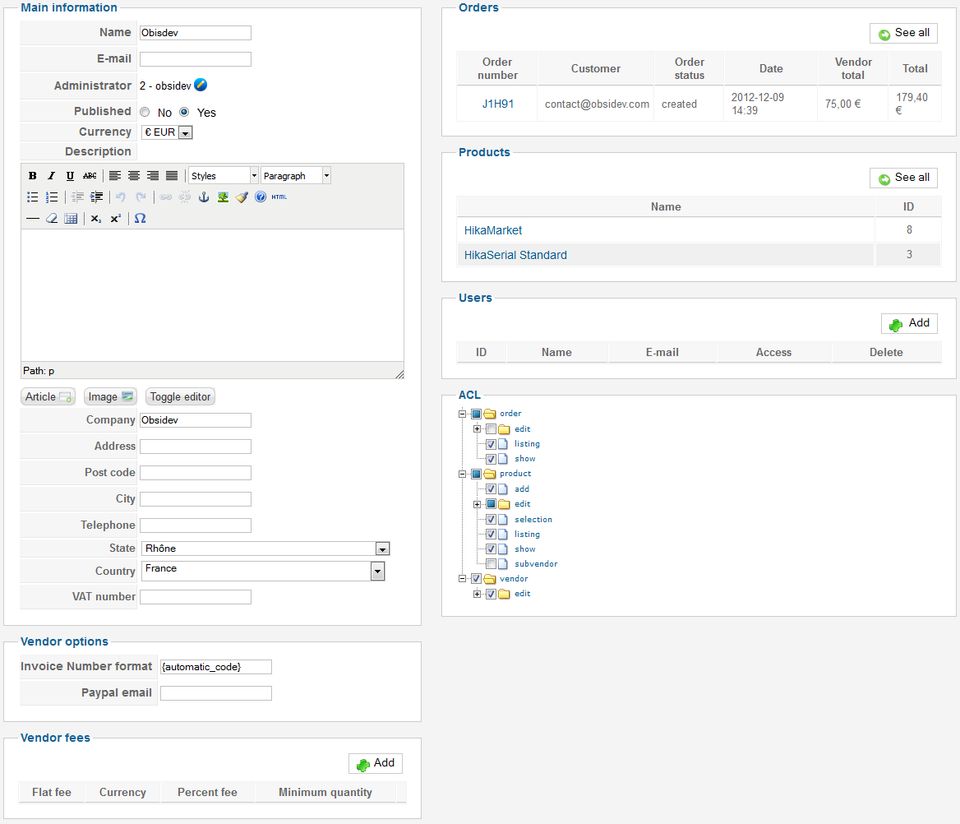960x824 pixels.
Task: Click See all in Products section
Action: pos(904,178)
